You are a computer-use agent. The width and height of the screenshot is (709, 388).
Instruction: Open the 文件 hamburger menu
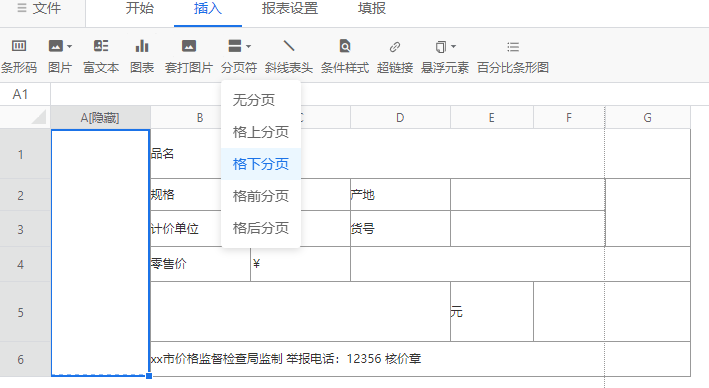coord(39,9)
